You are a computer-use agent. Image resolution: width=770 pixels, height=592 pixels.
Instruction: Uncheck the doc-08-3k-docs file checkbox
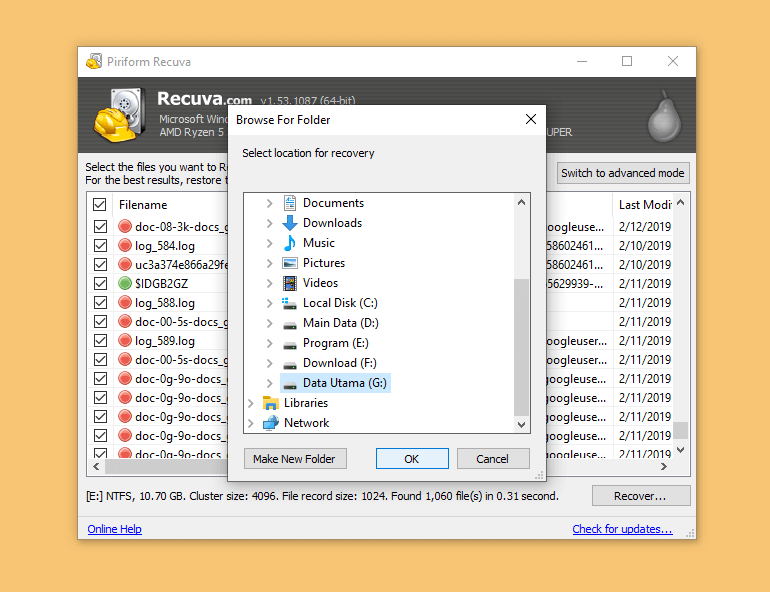pyautogui.click(x=100, y=226)
